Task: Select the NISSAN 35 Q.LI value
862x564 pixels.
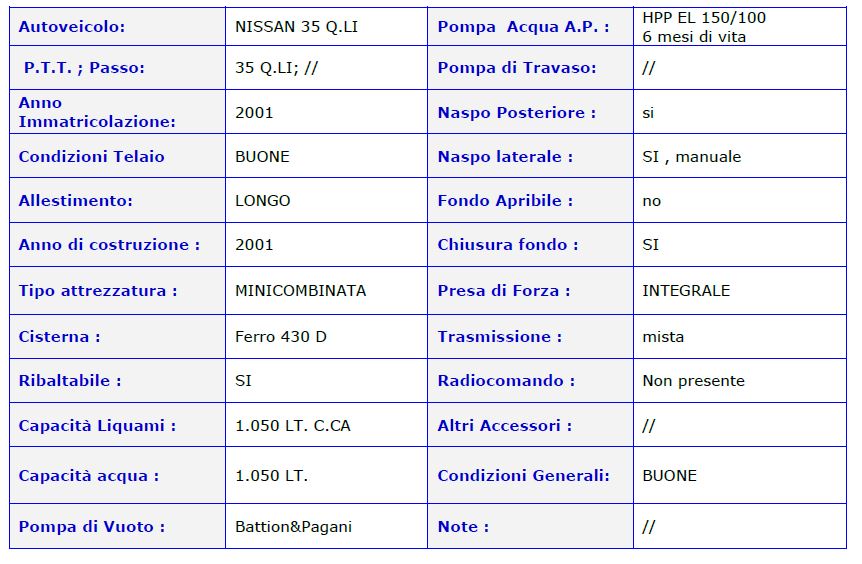Action: (x=296, y=26)
